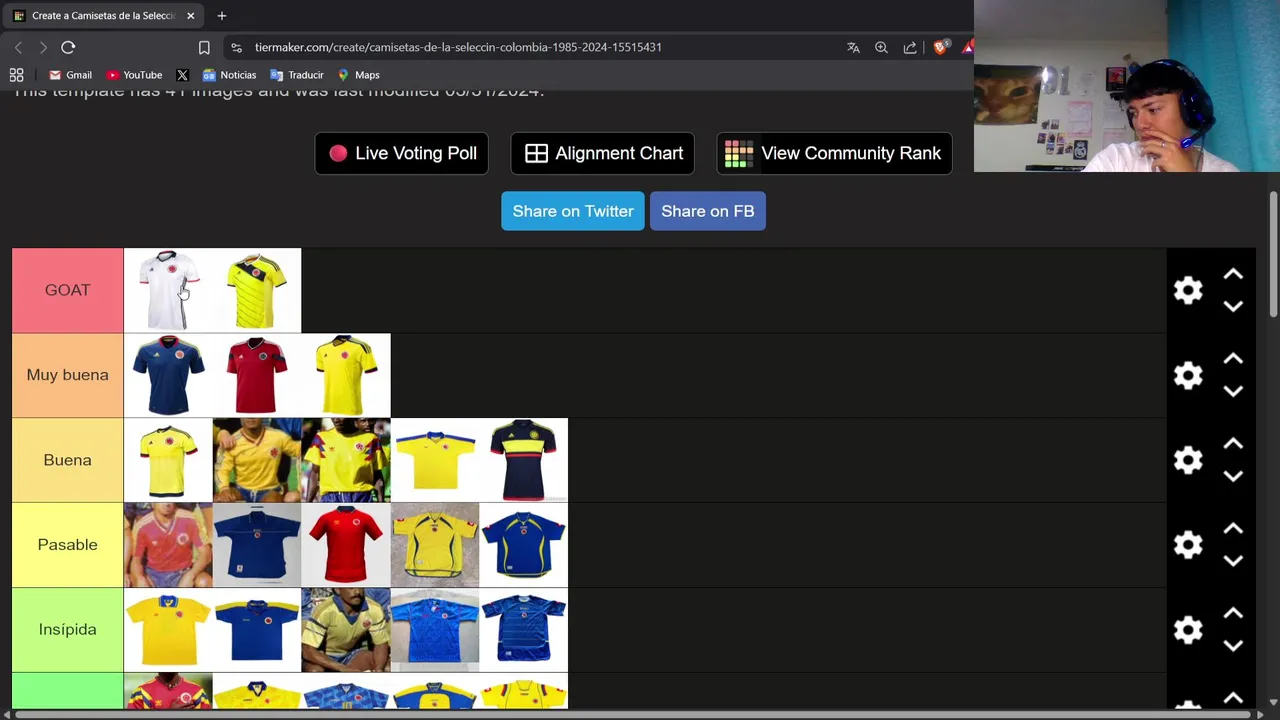Select red jersey in Pasable row
Screen dimensions: 1280x720
click(346, 545)
